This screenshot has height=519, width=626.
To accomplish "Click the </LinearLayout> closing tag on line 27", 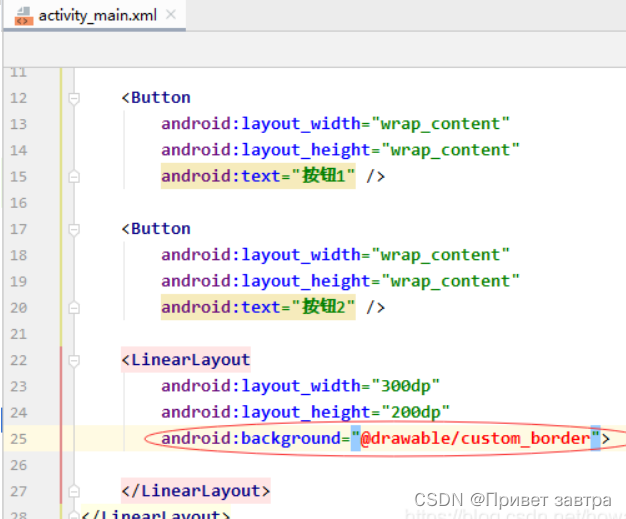I will [x=196, y=491].
